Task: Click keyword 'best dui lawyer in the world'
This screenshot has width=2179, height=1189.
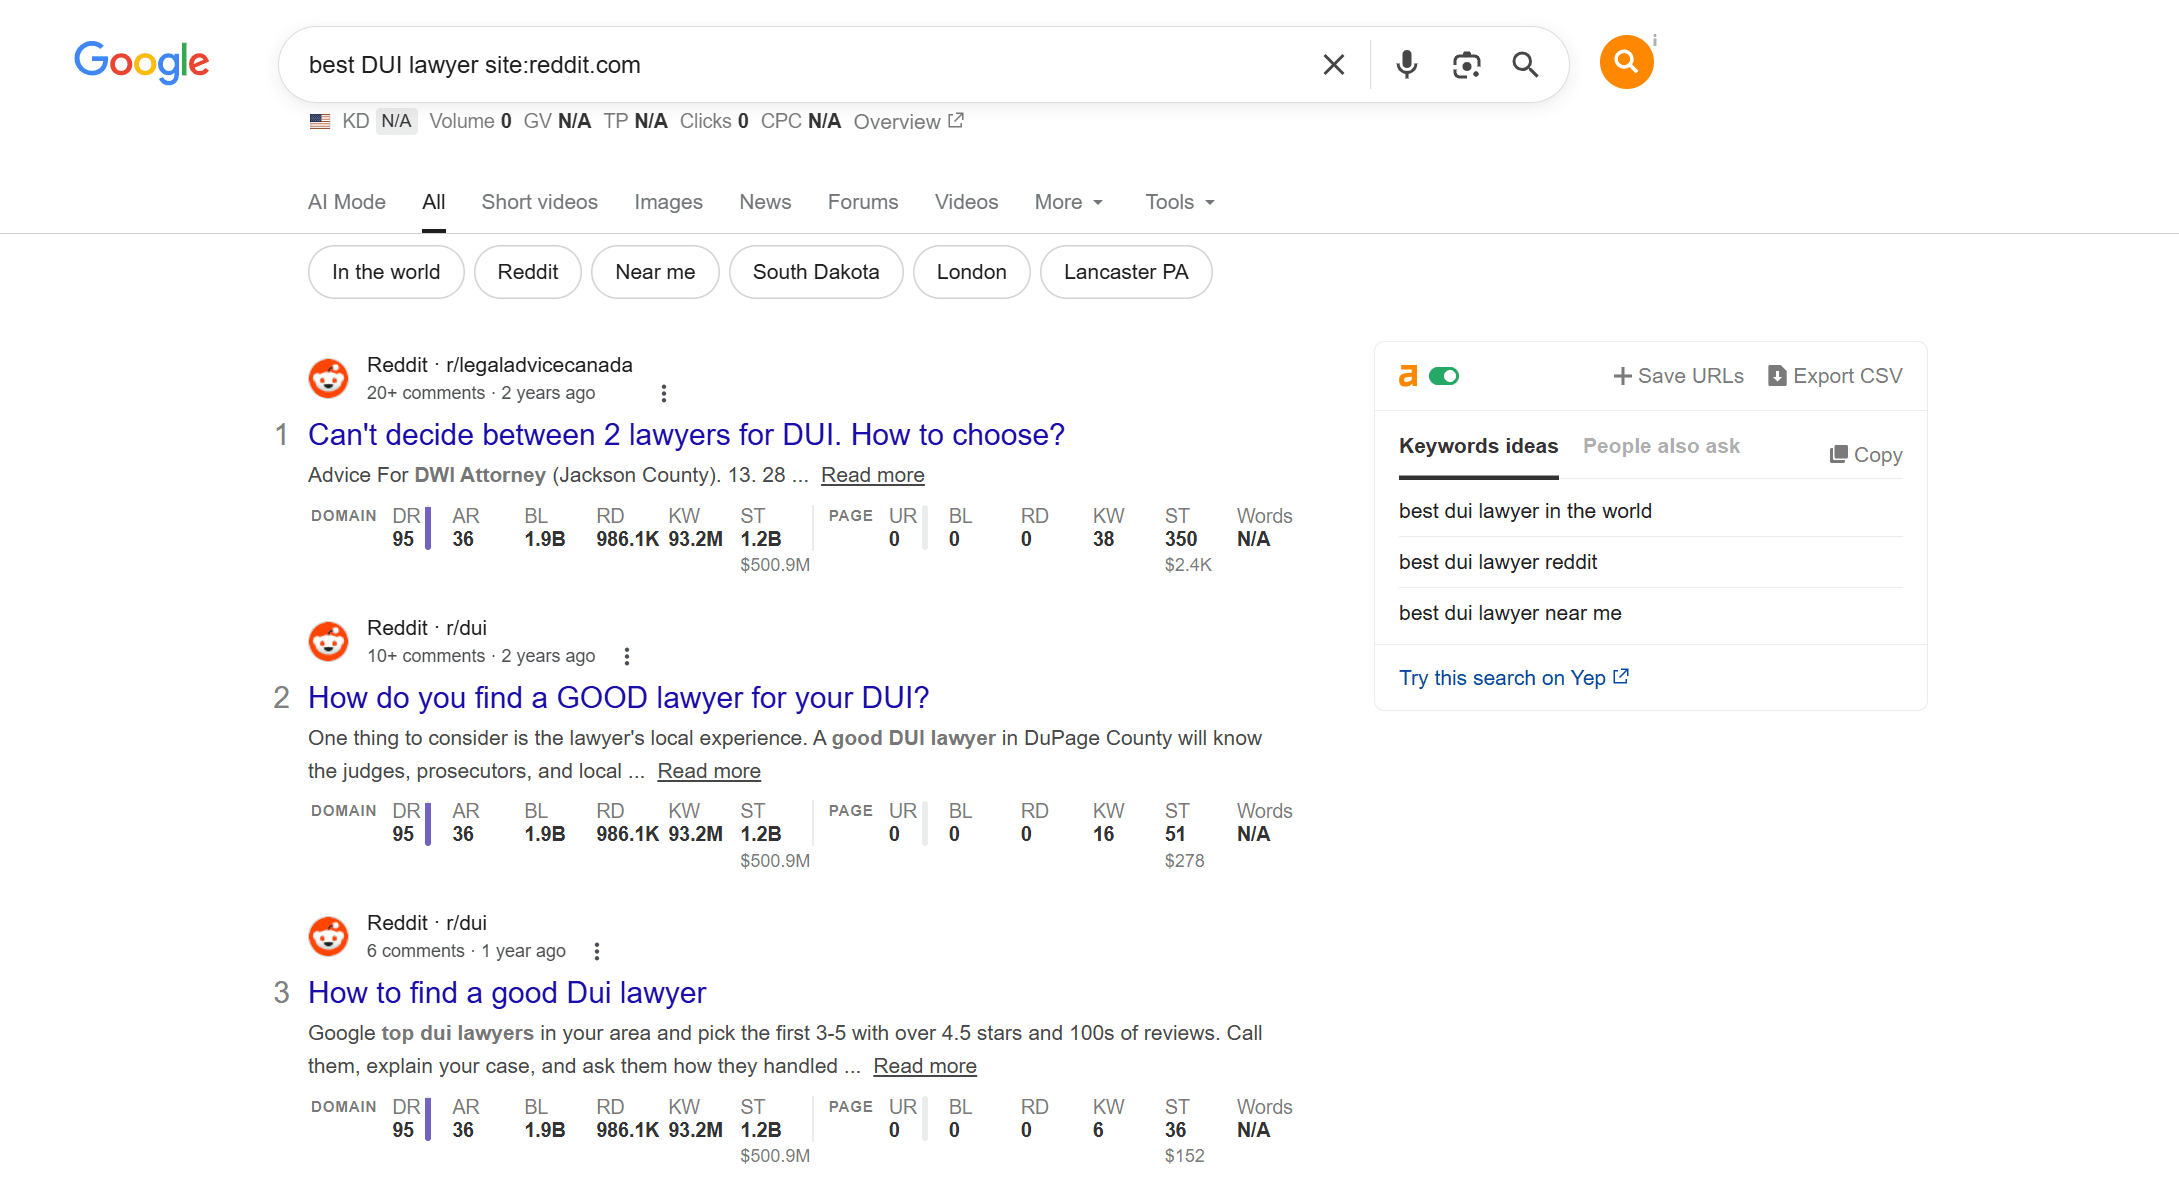Action: coord(1525,511)
